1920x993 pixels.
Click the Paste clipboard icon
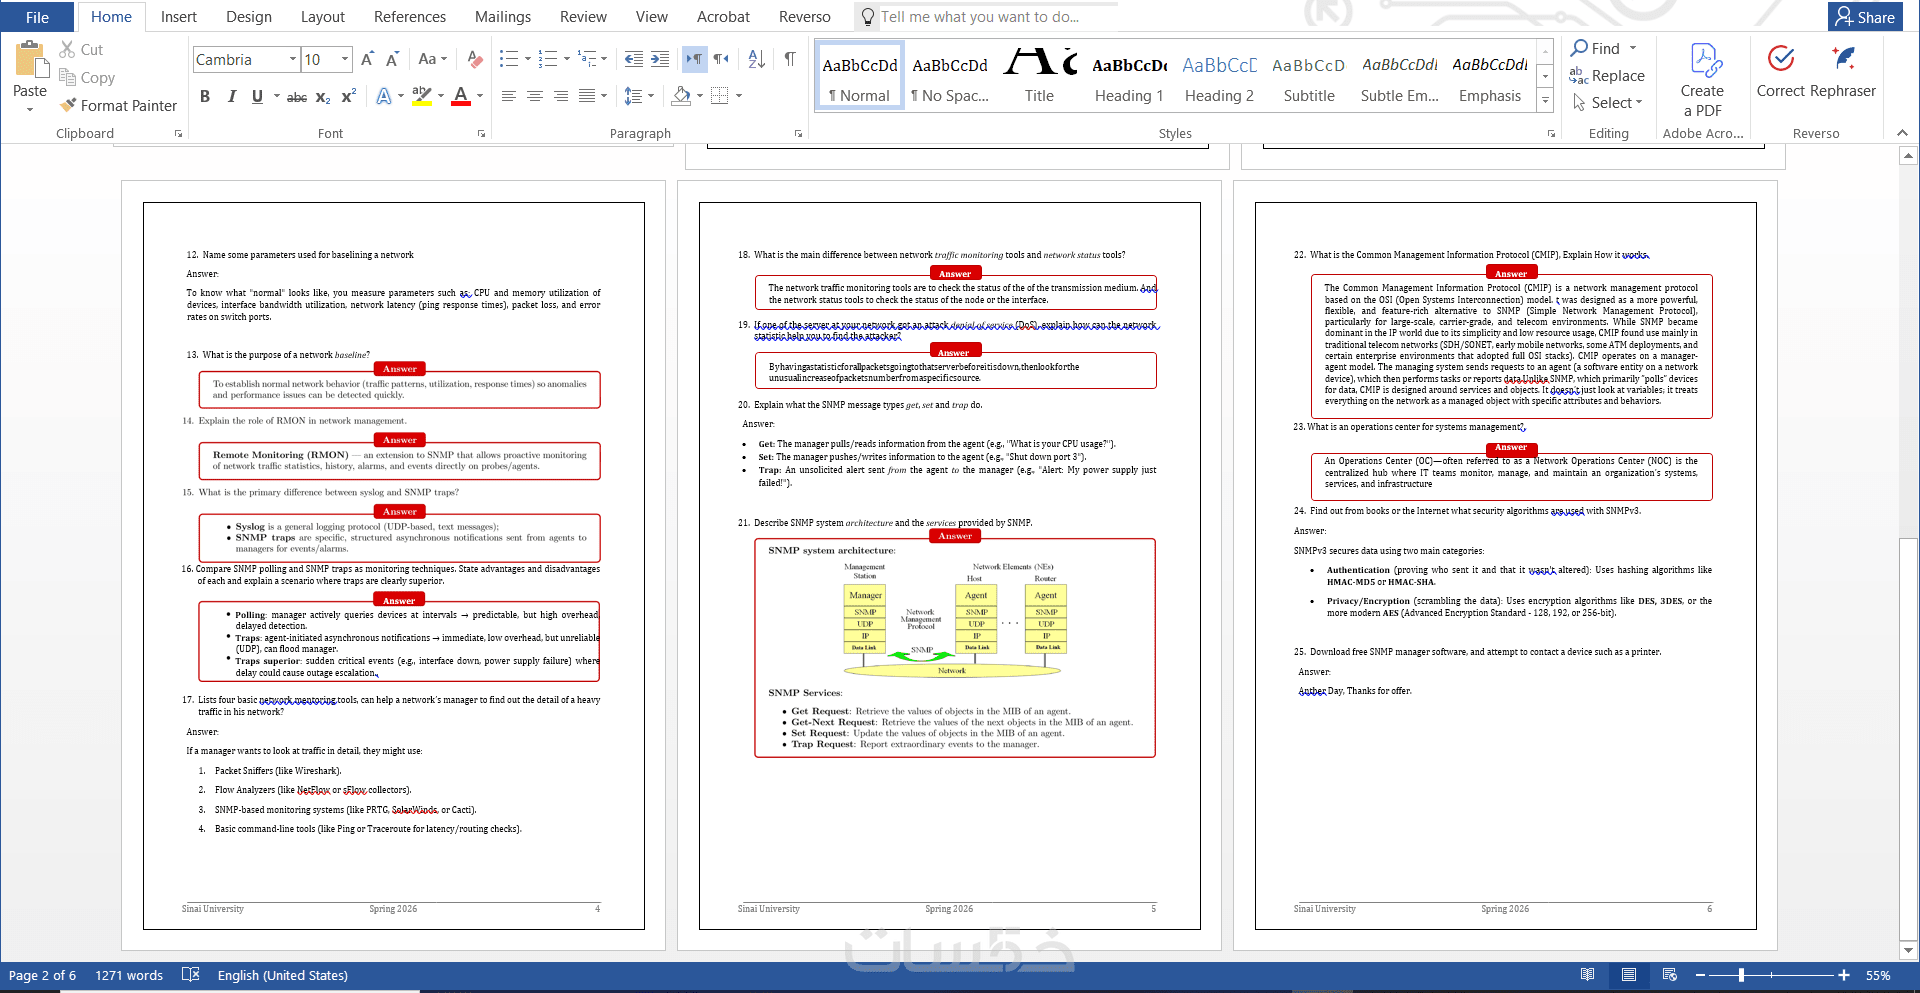pos(30,60)
